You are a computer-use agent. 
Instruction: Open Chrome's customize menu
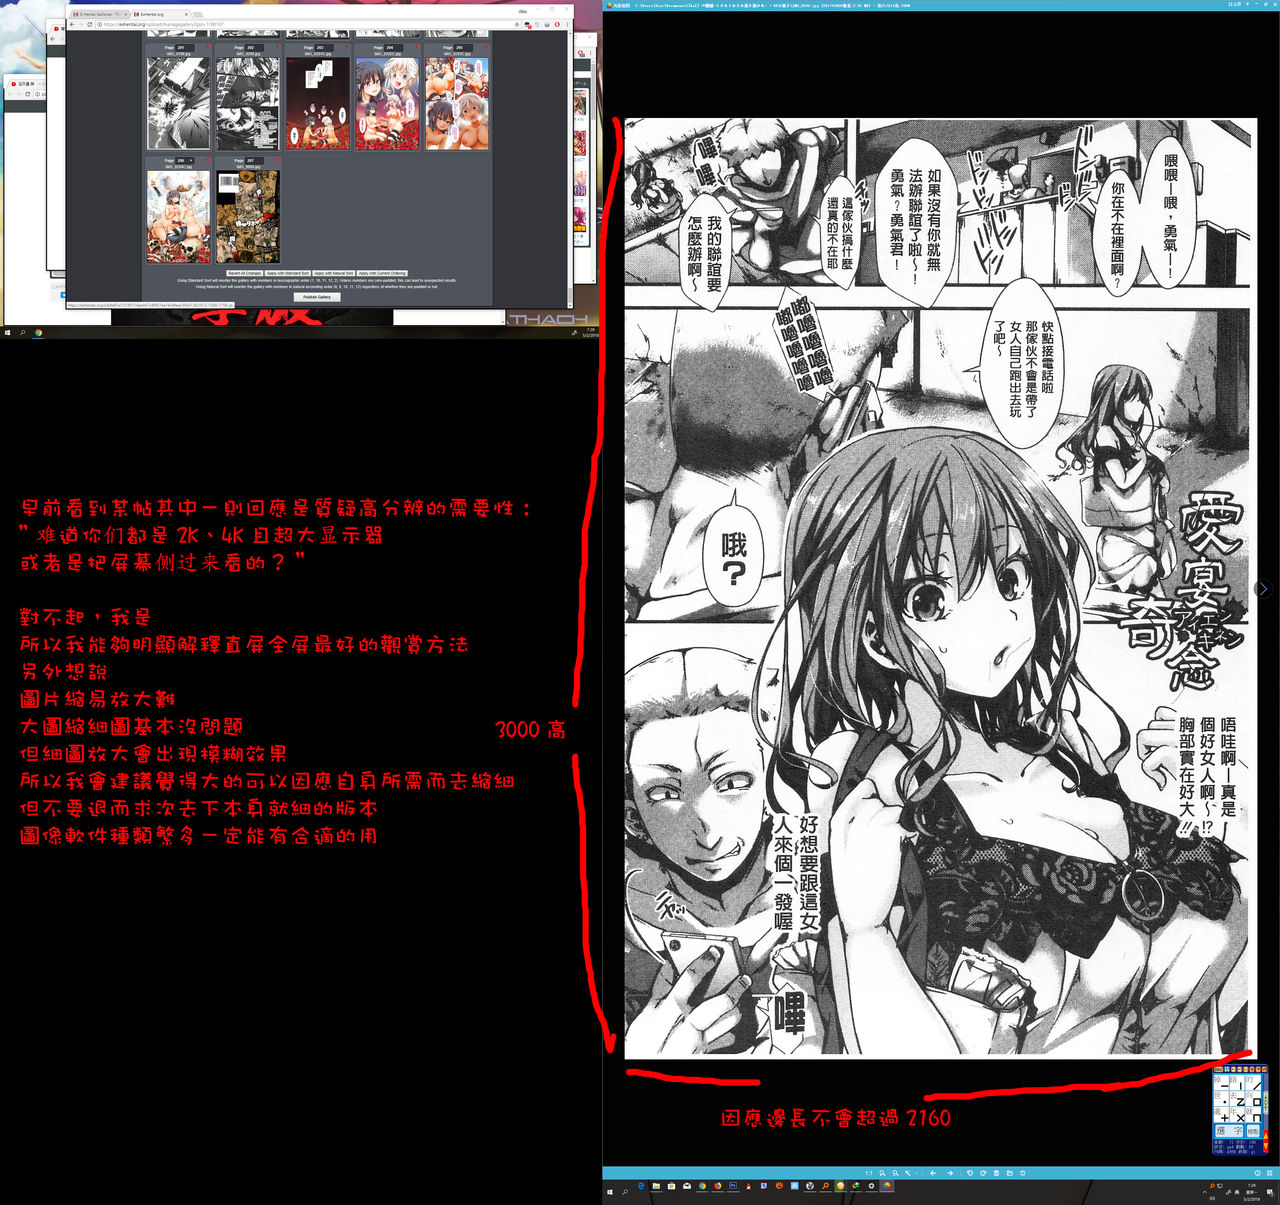pos(567,24)
